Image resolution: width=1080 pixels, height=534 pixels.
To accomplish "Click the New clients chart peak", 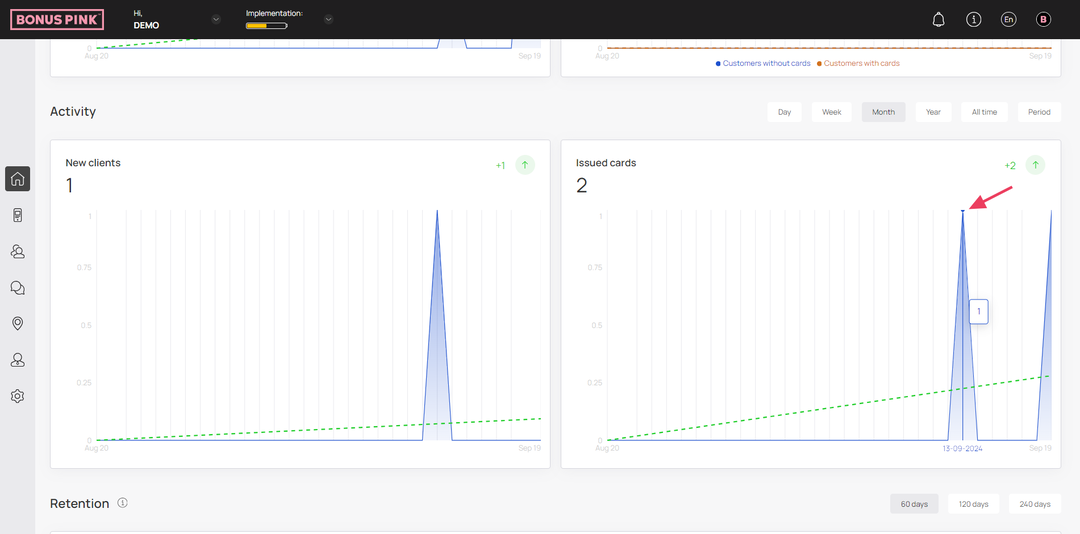I will [x=437, y=211].
